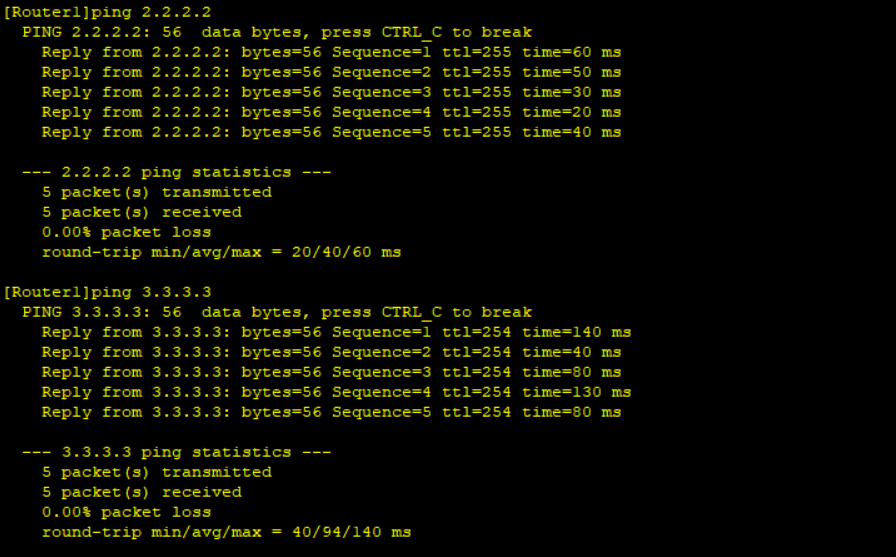
Task: Click the PING 2.2.2.2 header line
Action: click(277, 32)
